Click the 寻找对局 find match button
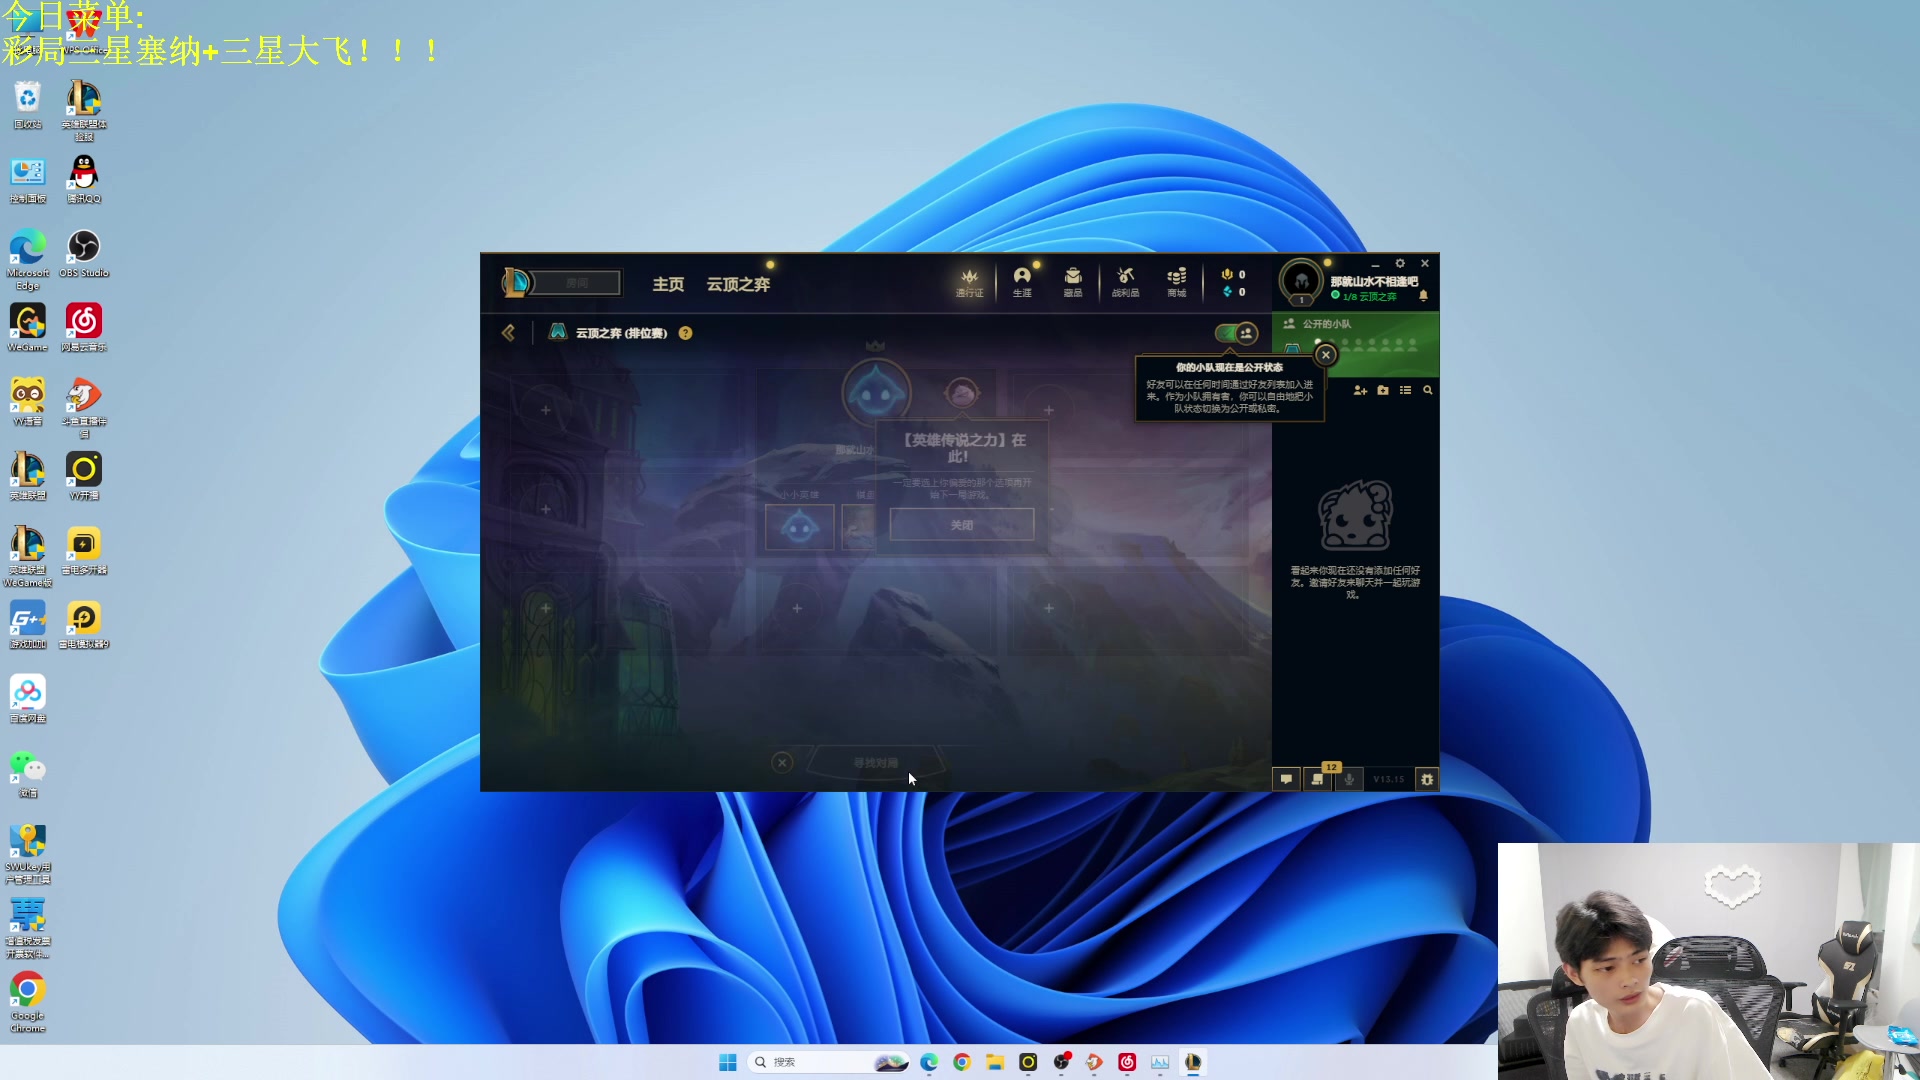 click(876, 763)
